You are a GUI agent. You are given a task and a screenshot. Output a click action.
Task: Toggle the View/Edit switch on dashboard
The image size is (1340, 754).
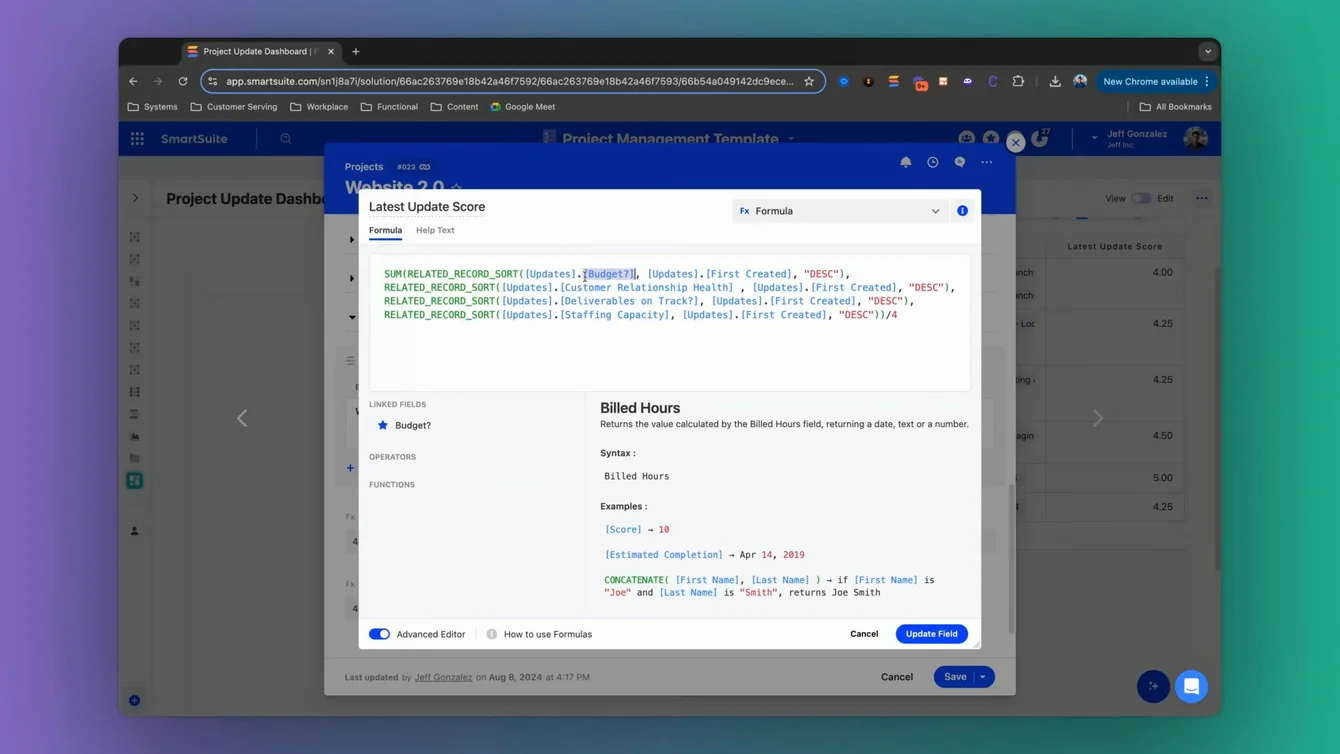point(1141,198)
